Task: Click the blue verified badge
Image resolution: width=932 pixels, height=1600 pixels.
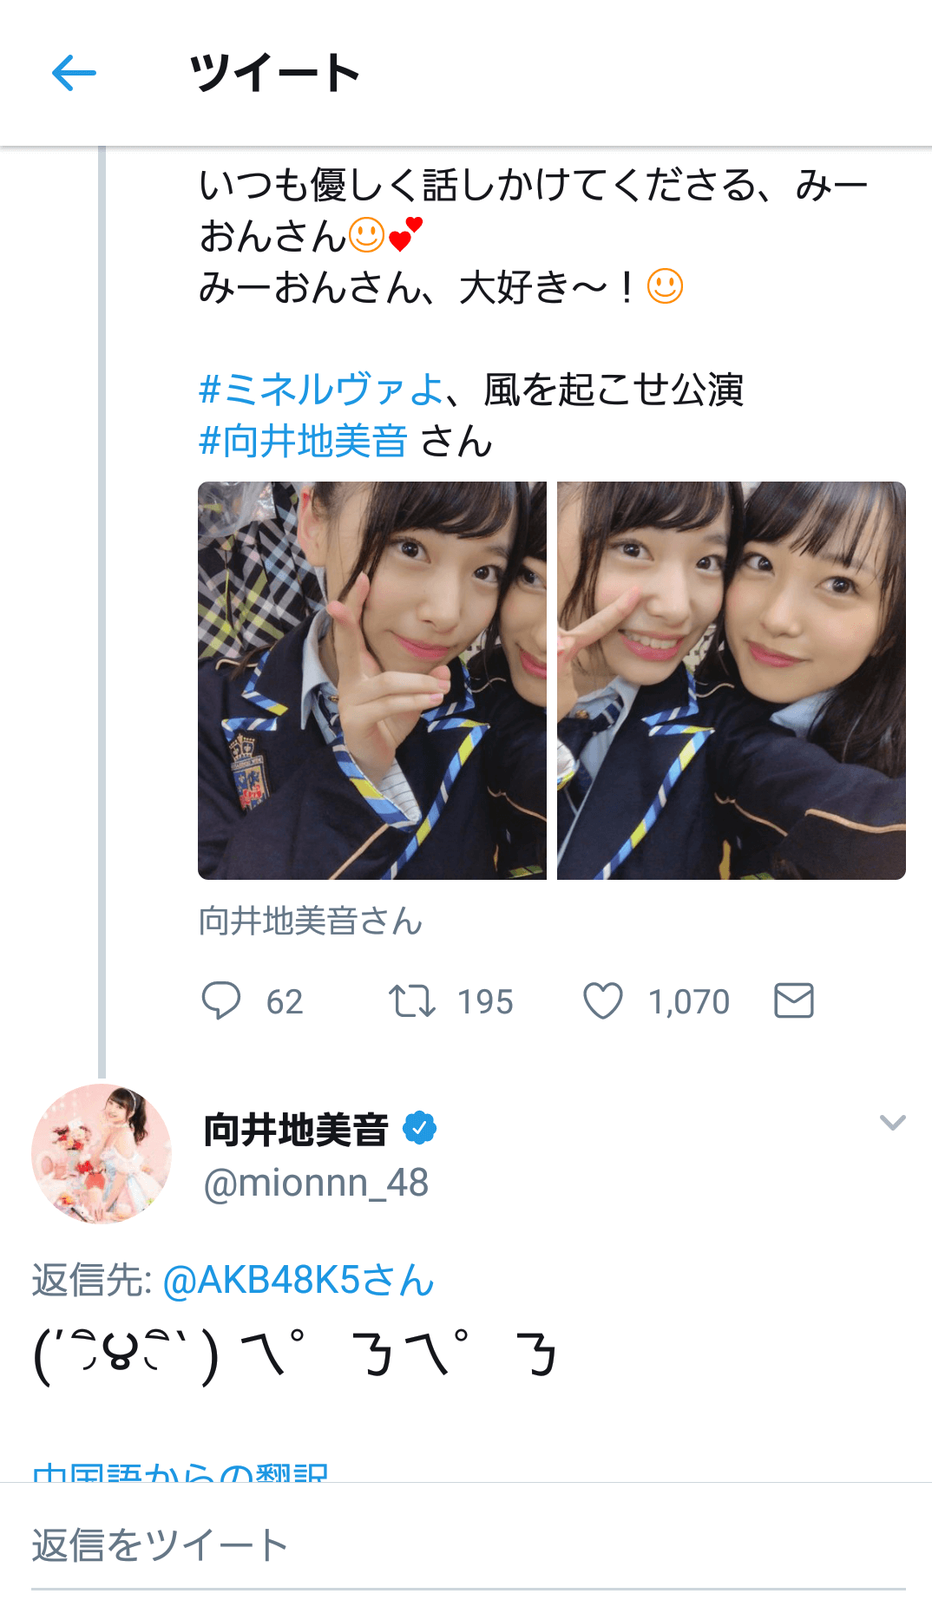Action: pos(420,1129)
